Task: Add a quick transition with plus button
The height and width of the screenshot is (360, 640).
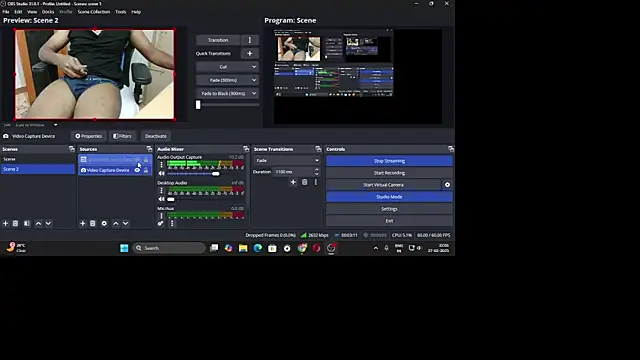Action: [x=249, y=53]
